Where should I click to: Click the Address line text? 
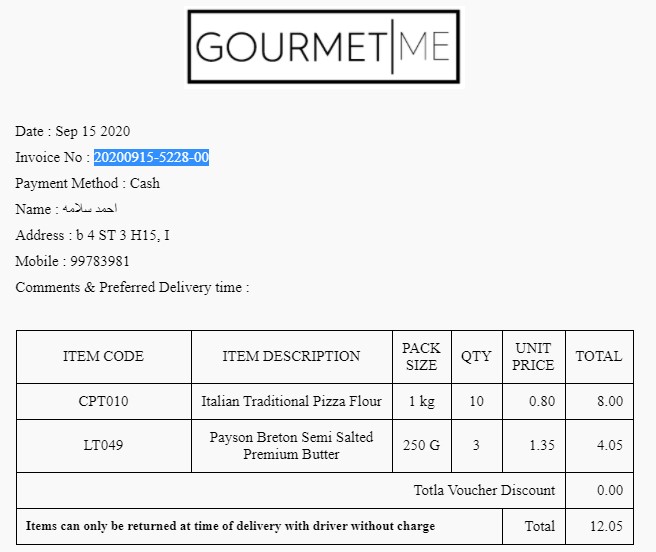[x=92, y=235]
